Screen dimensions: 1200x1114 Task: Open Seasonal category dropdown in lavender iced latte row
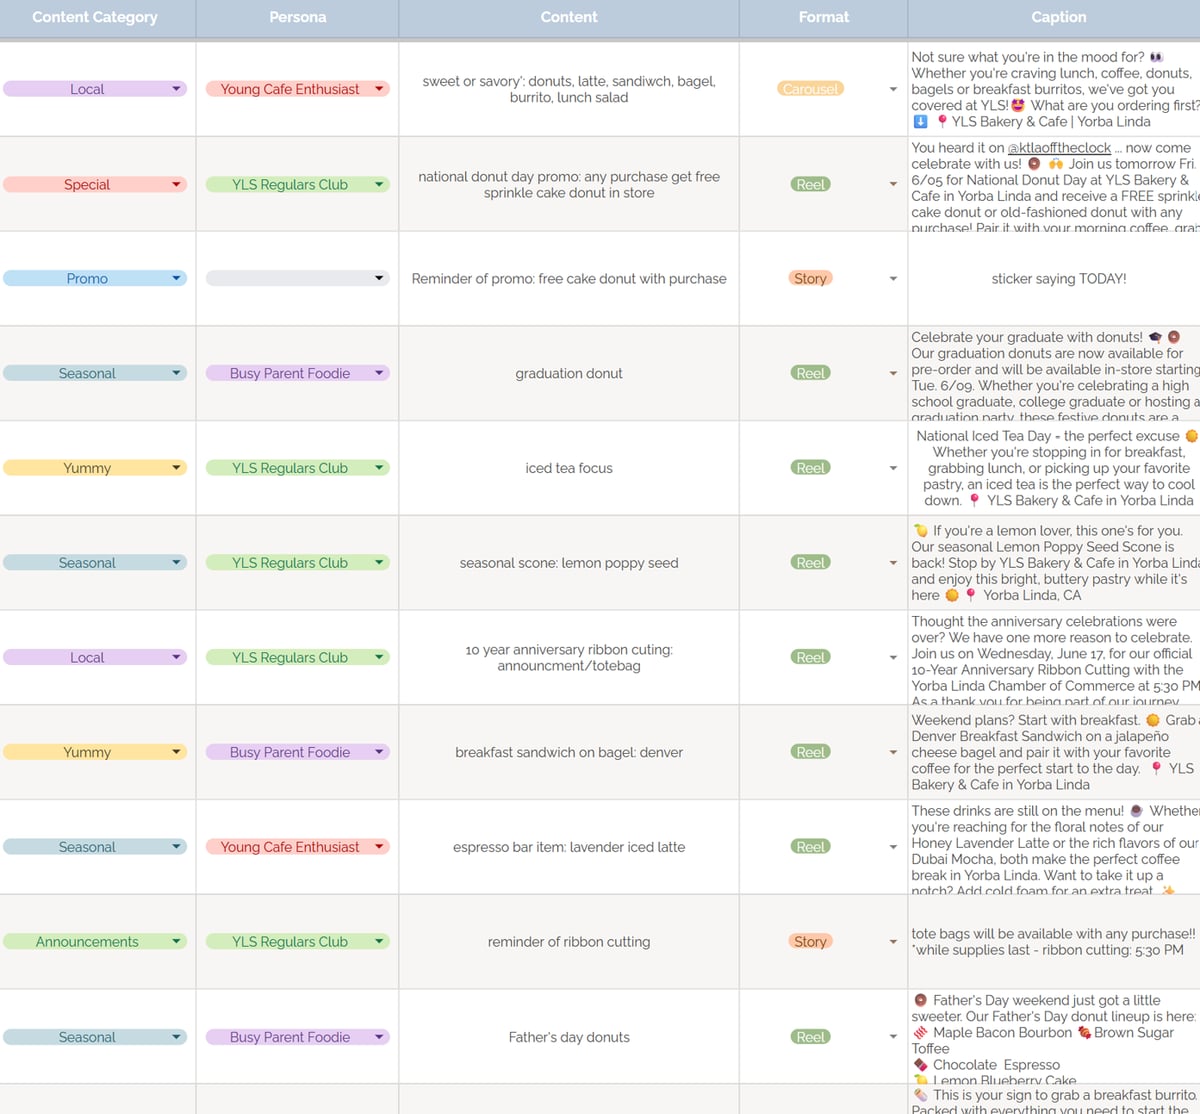click(x=95, y=846)
